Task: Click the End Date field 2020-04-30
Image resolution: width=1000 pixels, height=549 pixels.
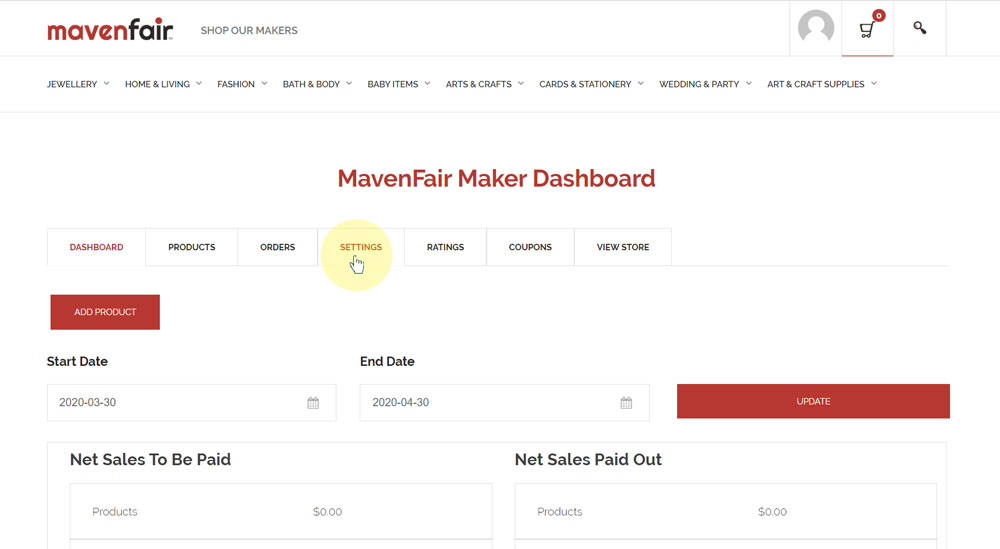Action: point(504,402)
